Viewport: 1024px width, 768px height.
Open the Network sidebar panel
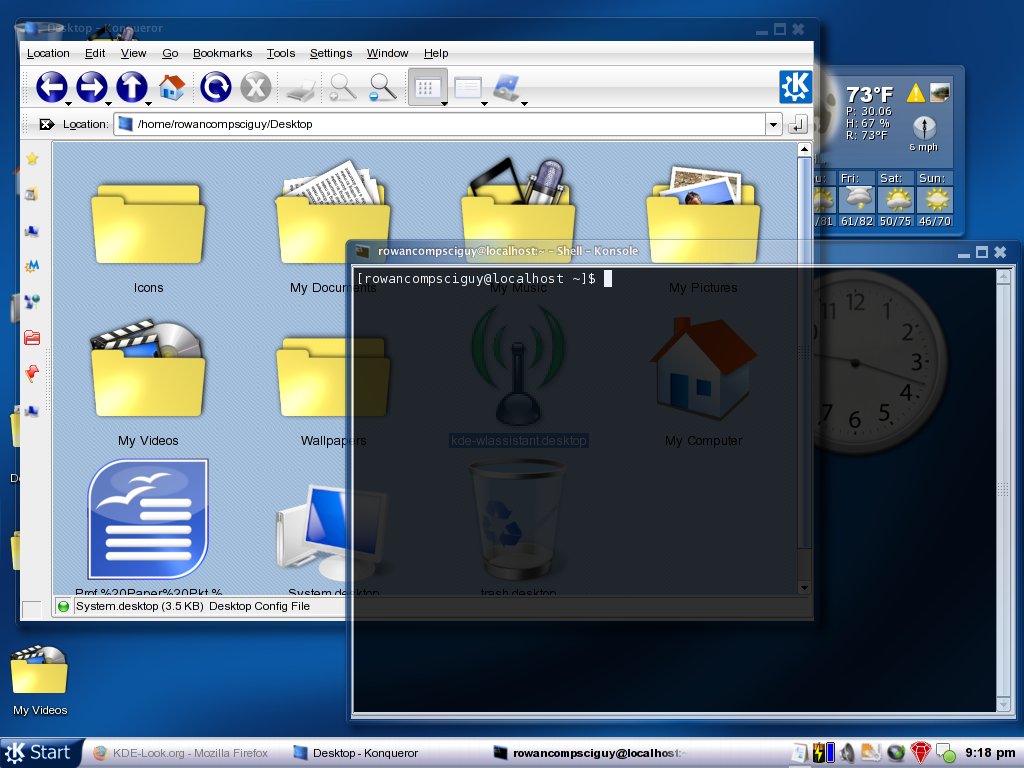point(32,301)
